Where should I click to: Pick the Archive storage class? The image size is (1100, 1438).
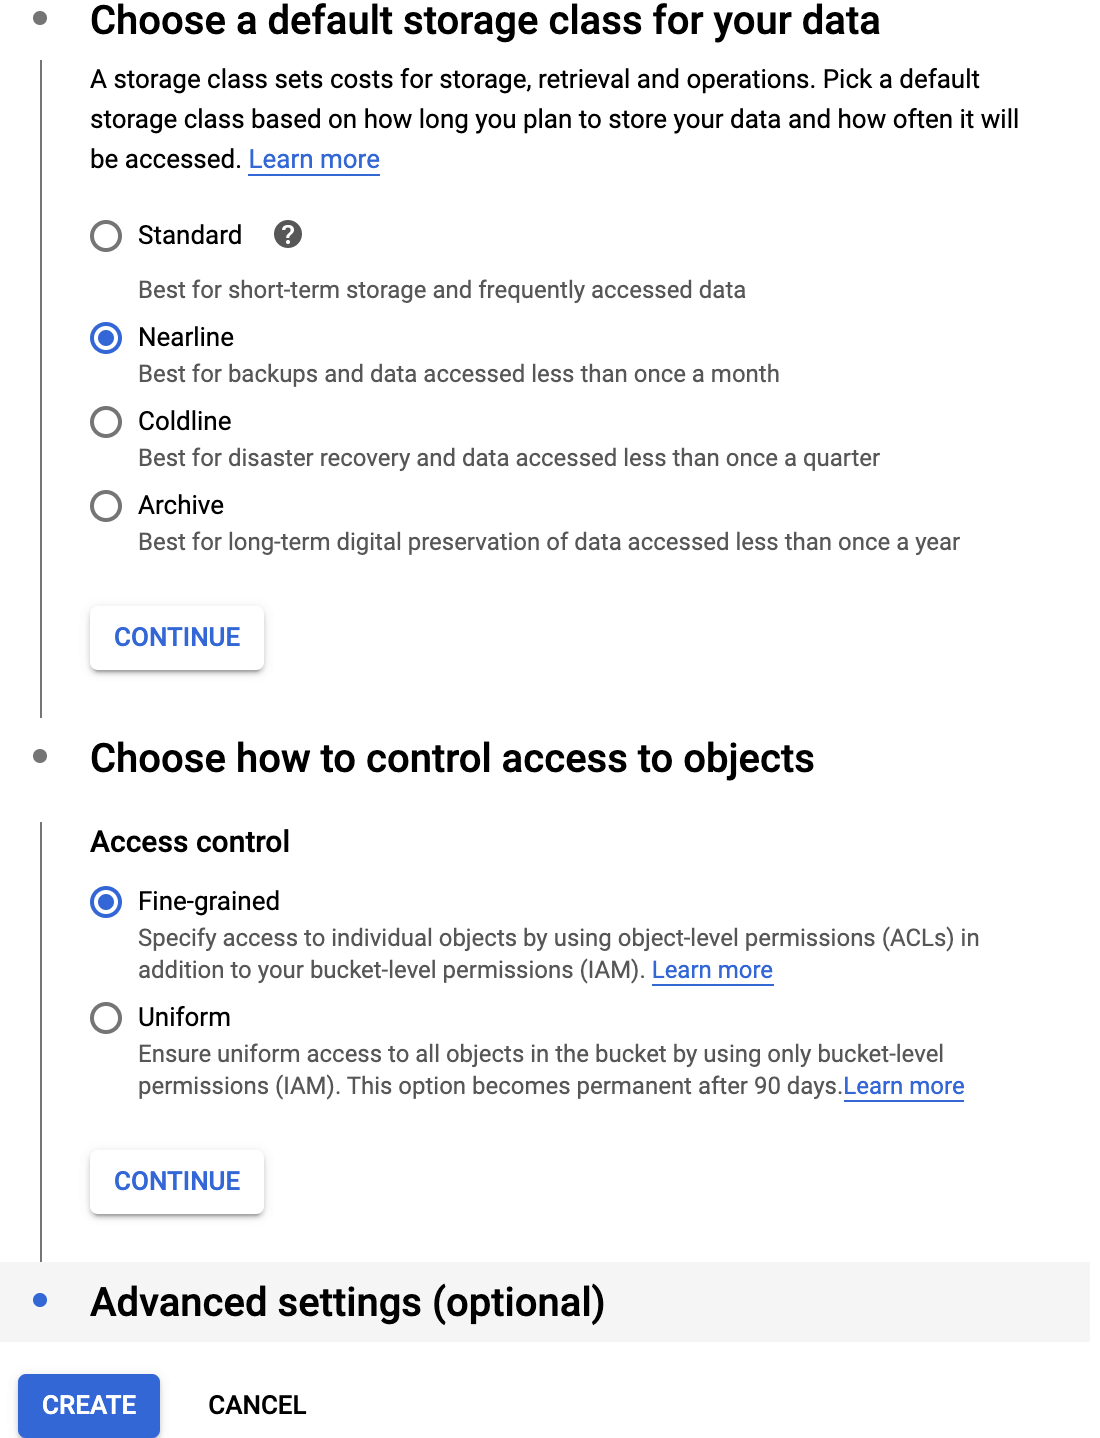coord(106,506)
